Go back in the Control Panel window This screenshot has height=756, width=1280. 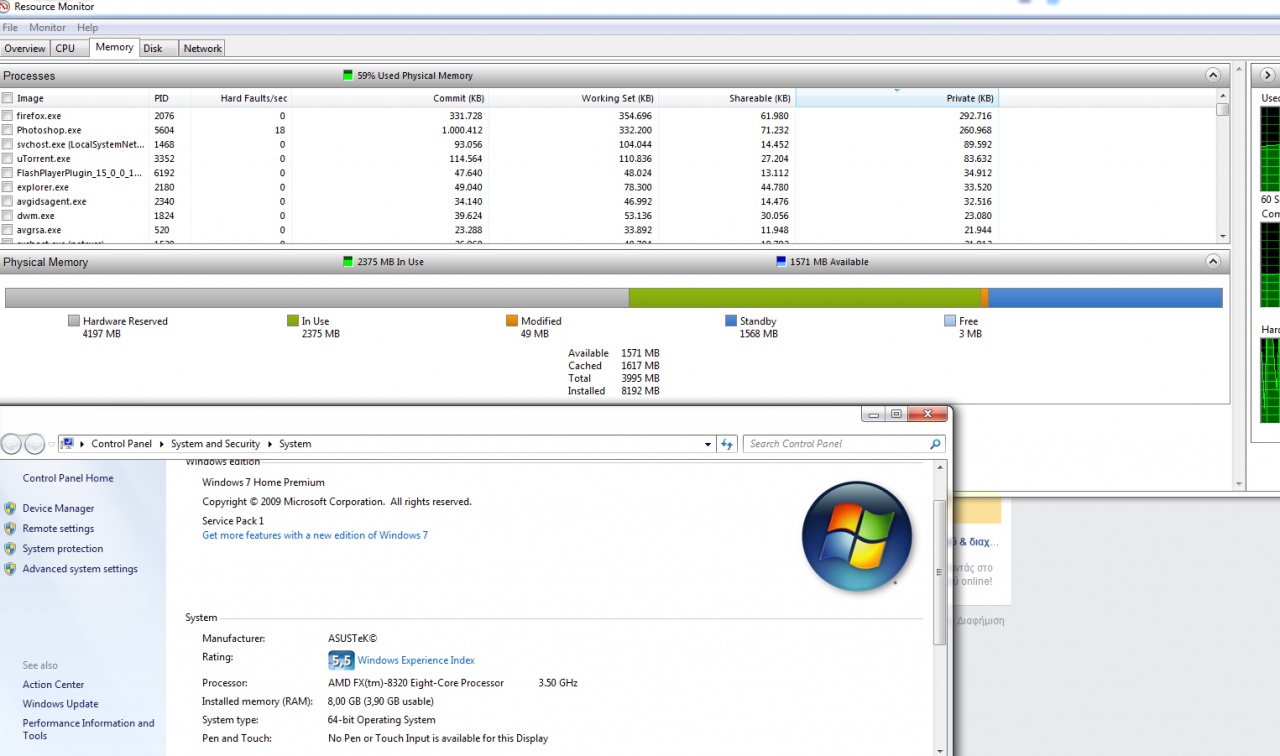click(11, 444)
